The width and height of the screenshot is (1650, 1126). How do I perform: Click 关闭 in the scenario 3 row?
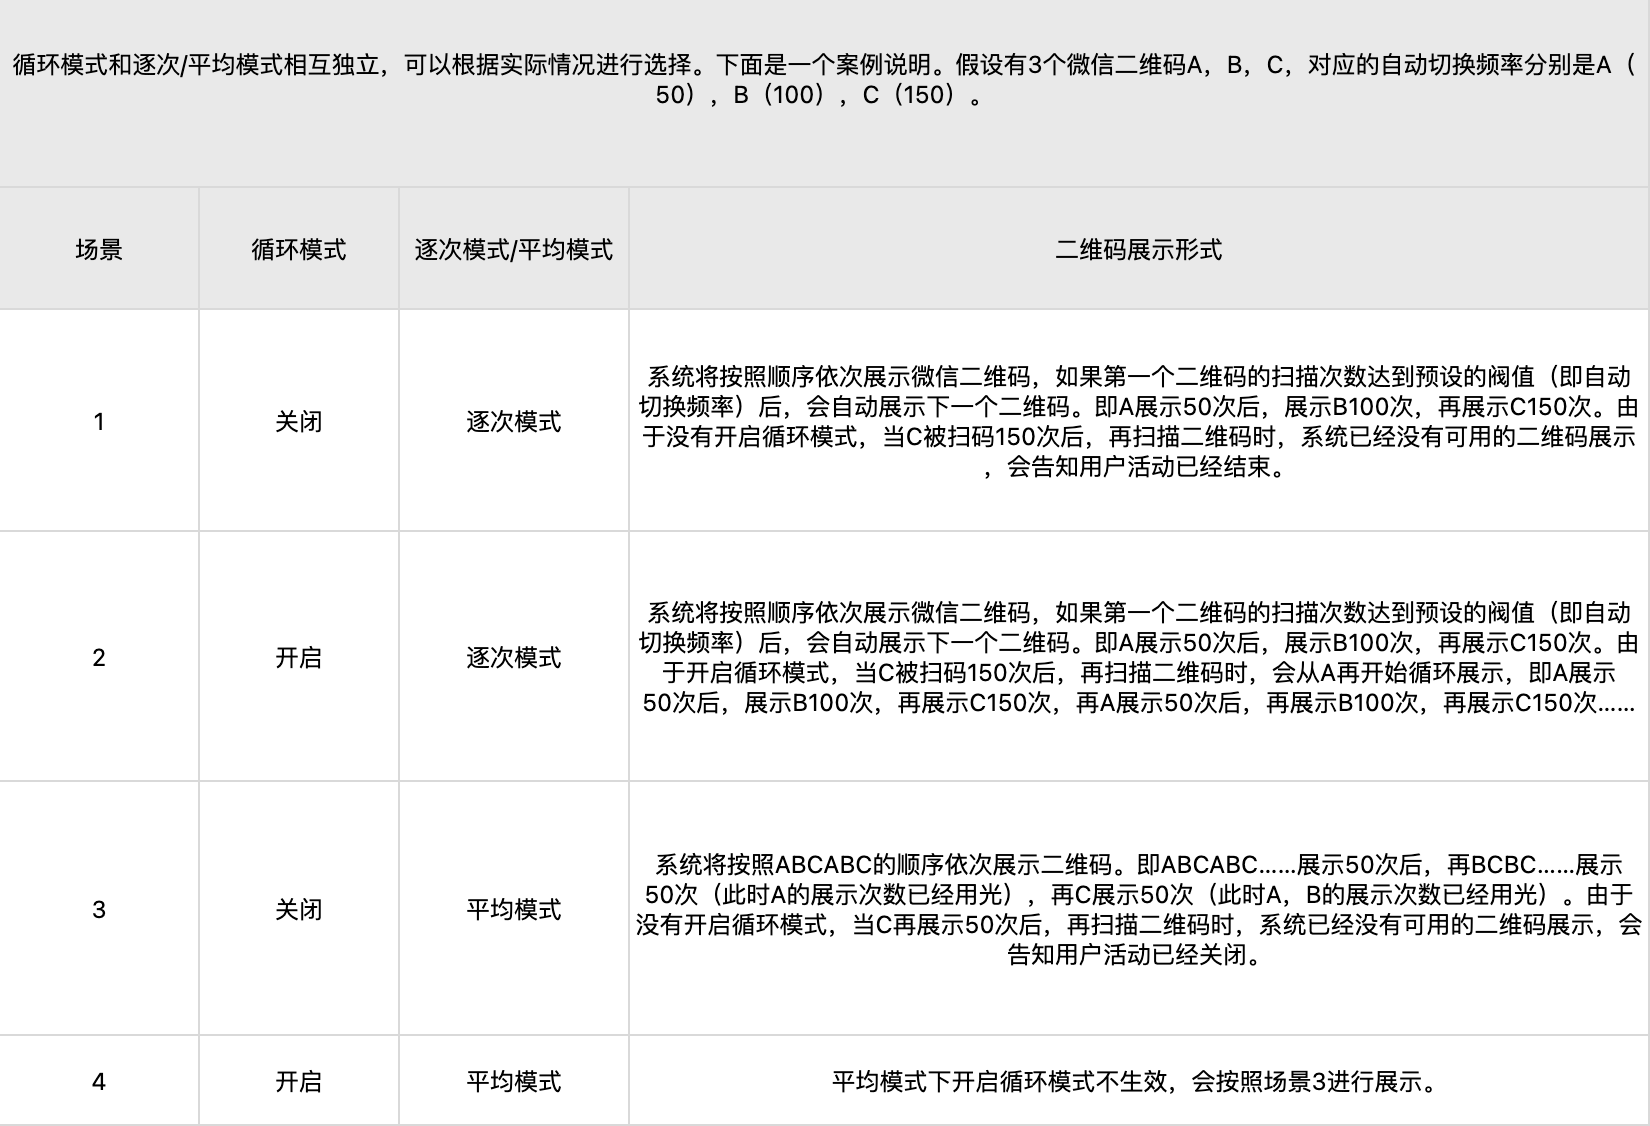(x=298, y=910)
